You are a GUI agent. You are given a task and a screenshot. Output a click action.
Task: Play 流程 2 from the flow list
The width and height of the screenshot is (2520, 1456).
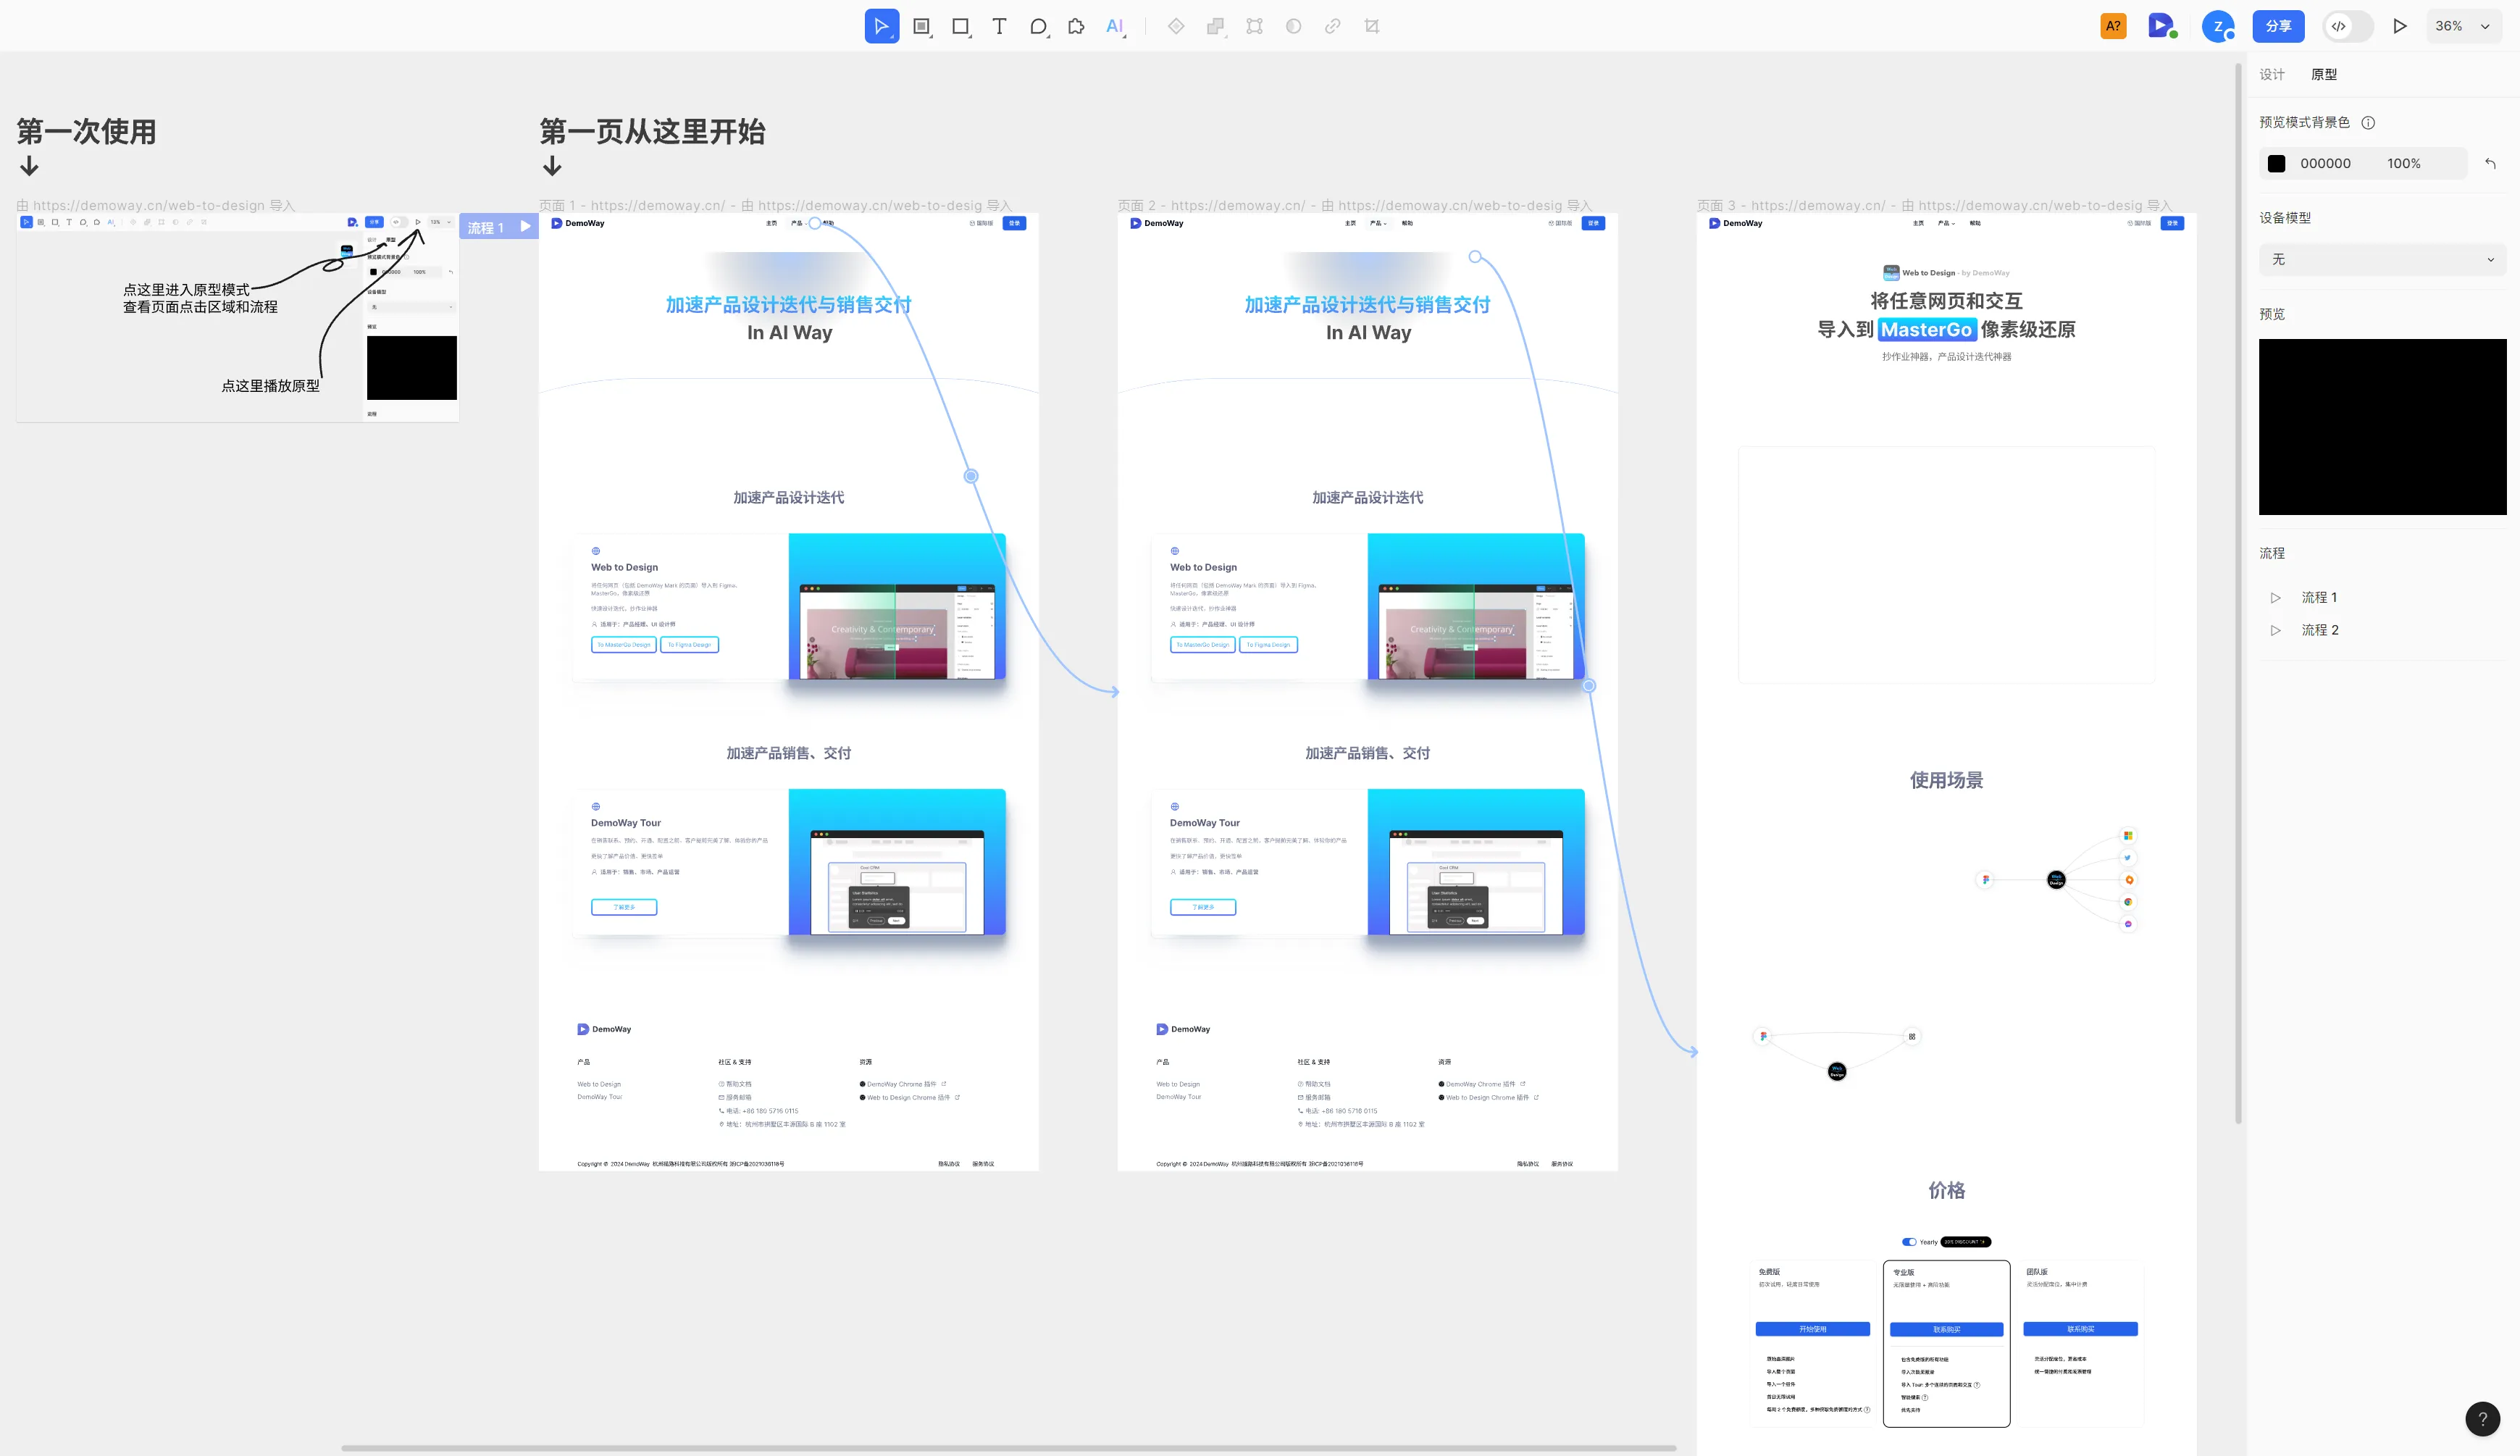pyautogui.click(x=2275, y=630)
